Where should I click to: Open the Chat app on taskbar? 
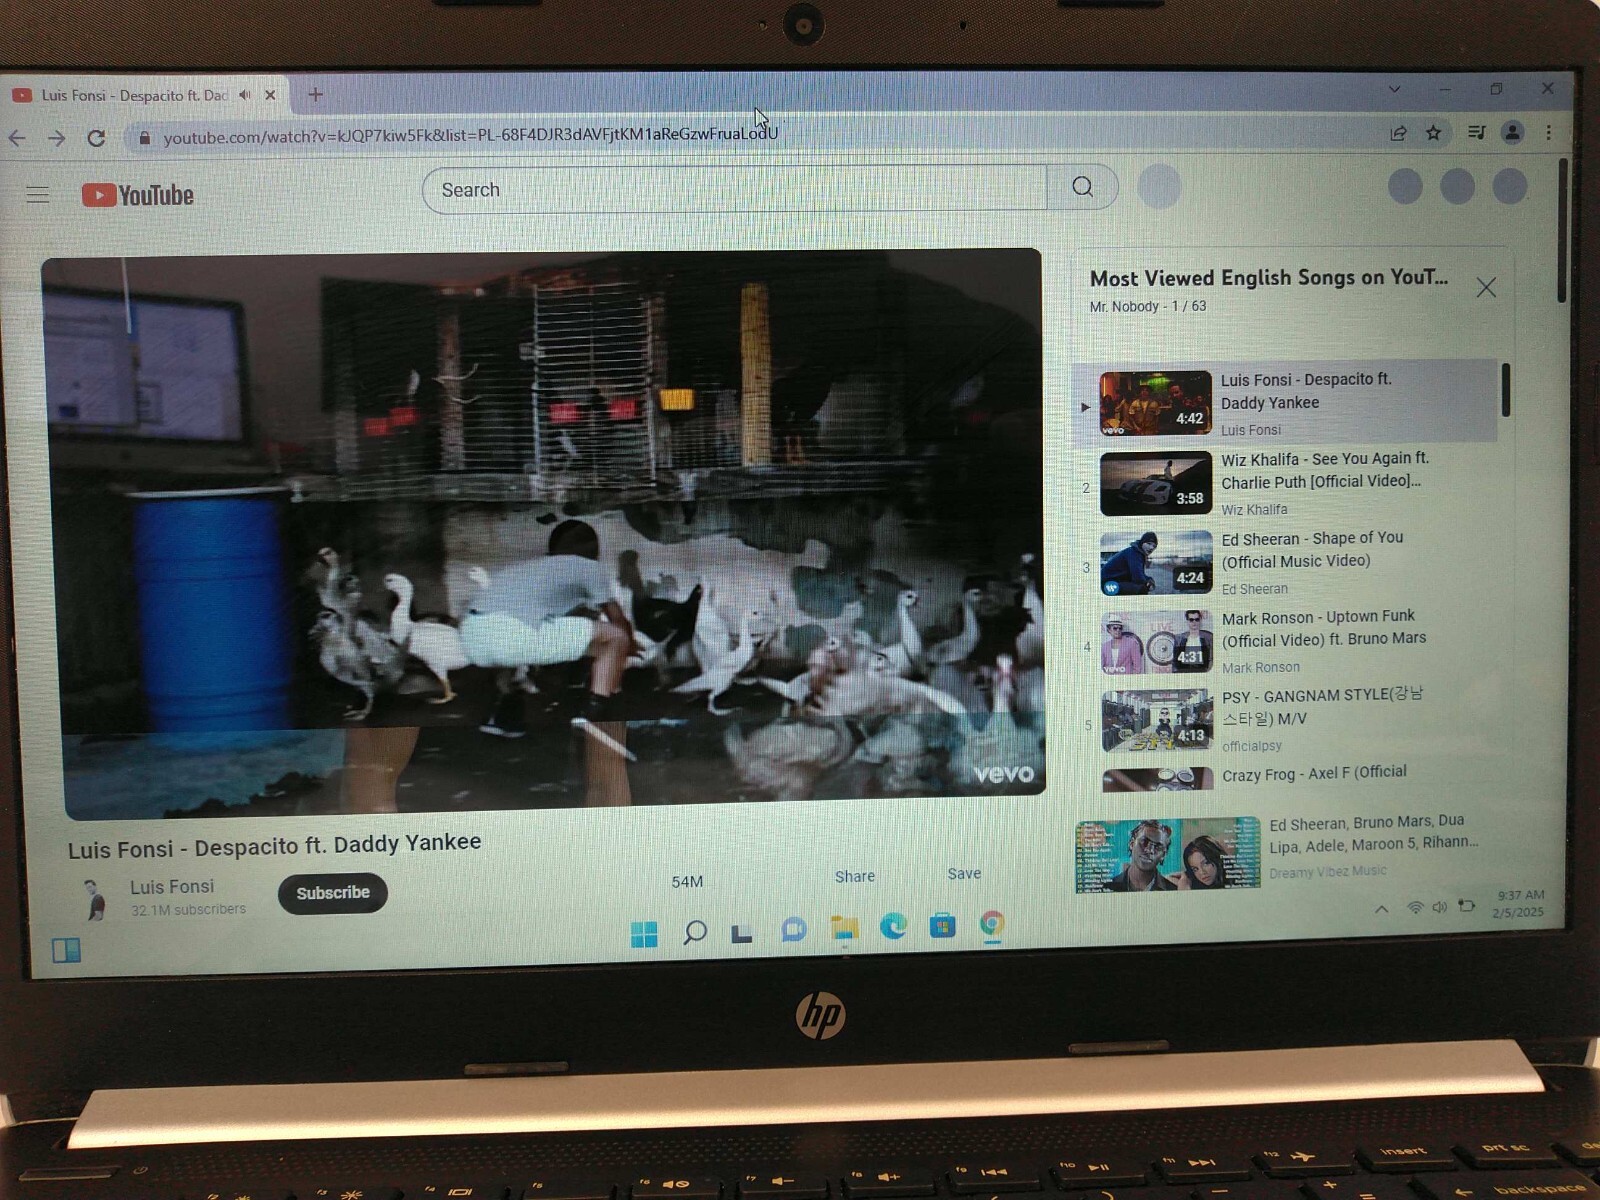coord(794,930)
